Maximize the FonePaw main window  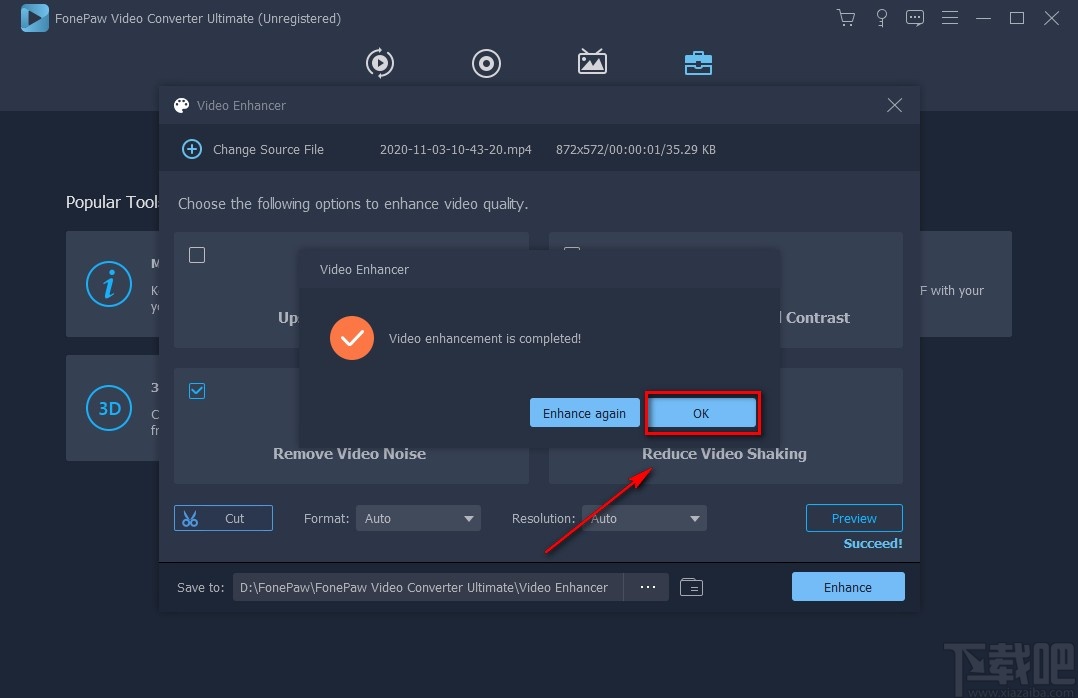pos(1017,19)
